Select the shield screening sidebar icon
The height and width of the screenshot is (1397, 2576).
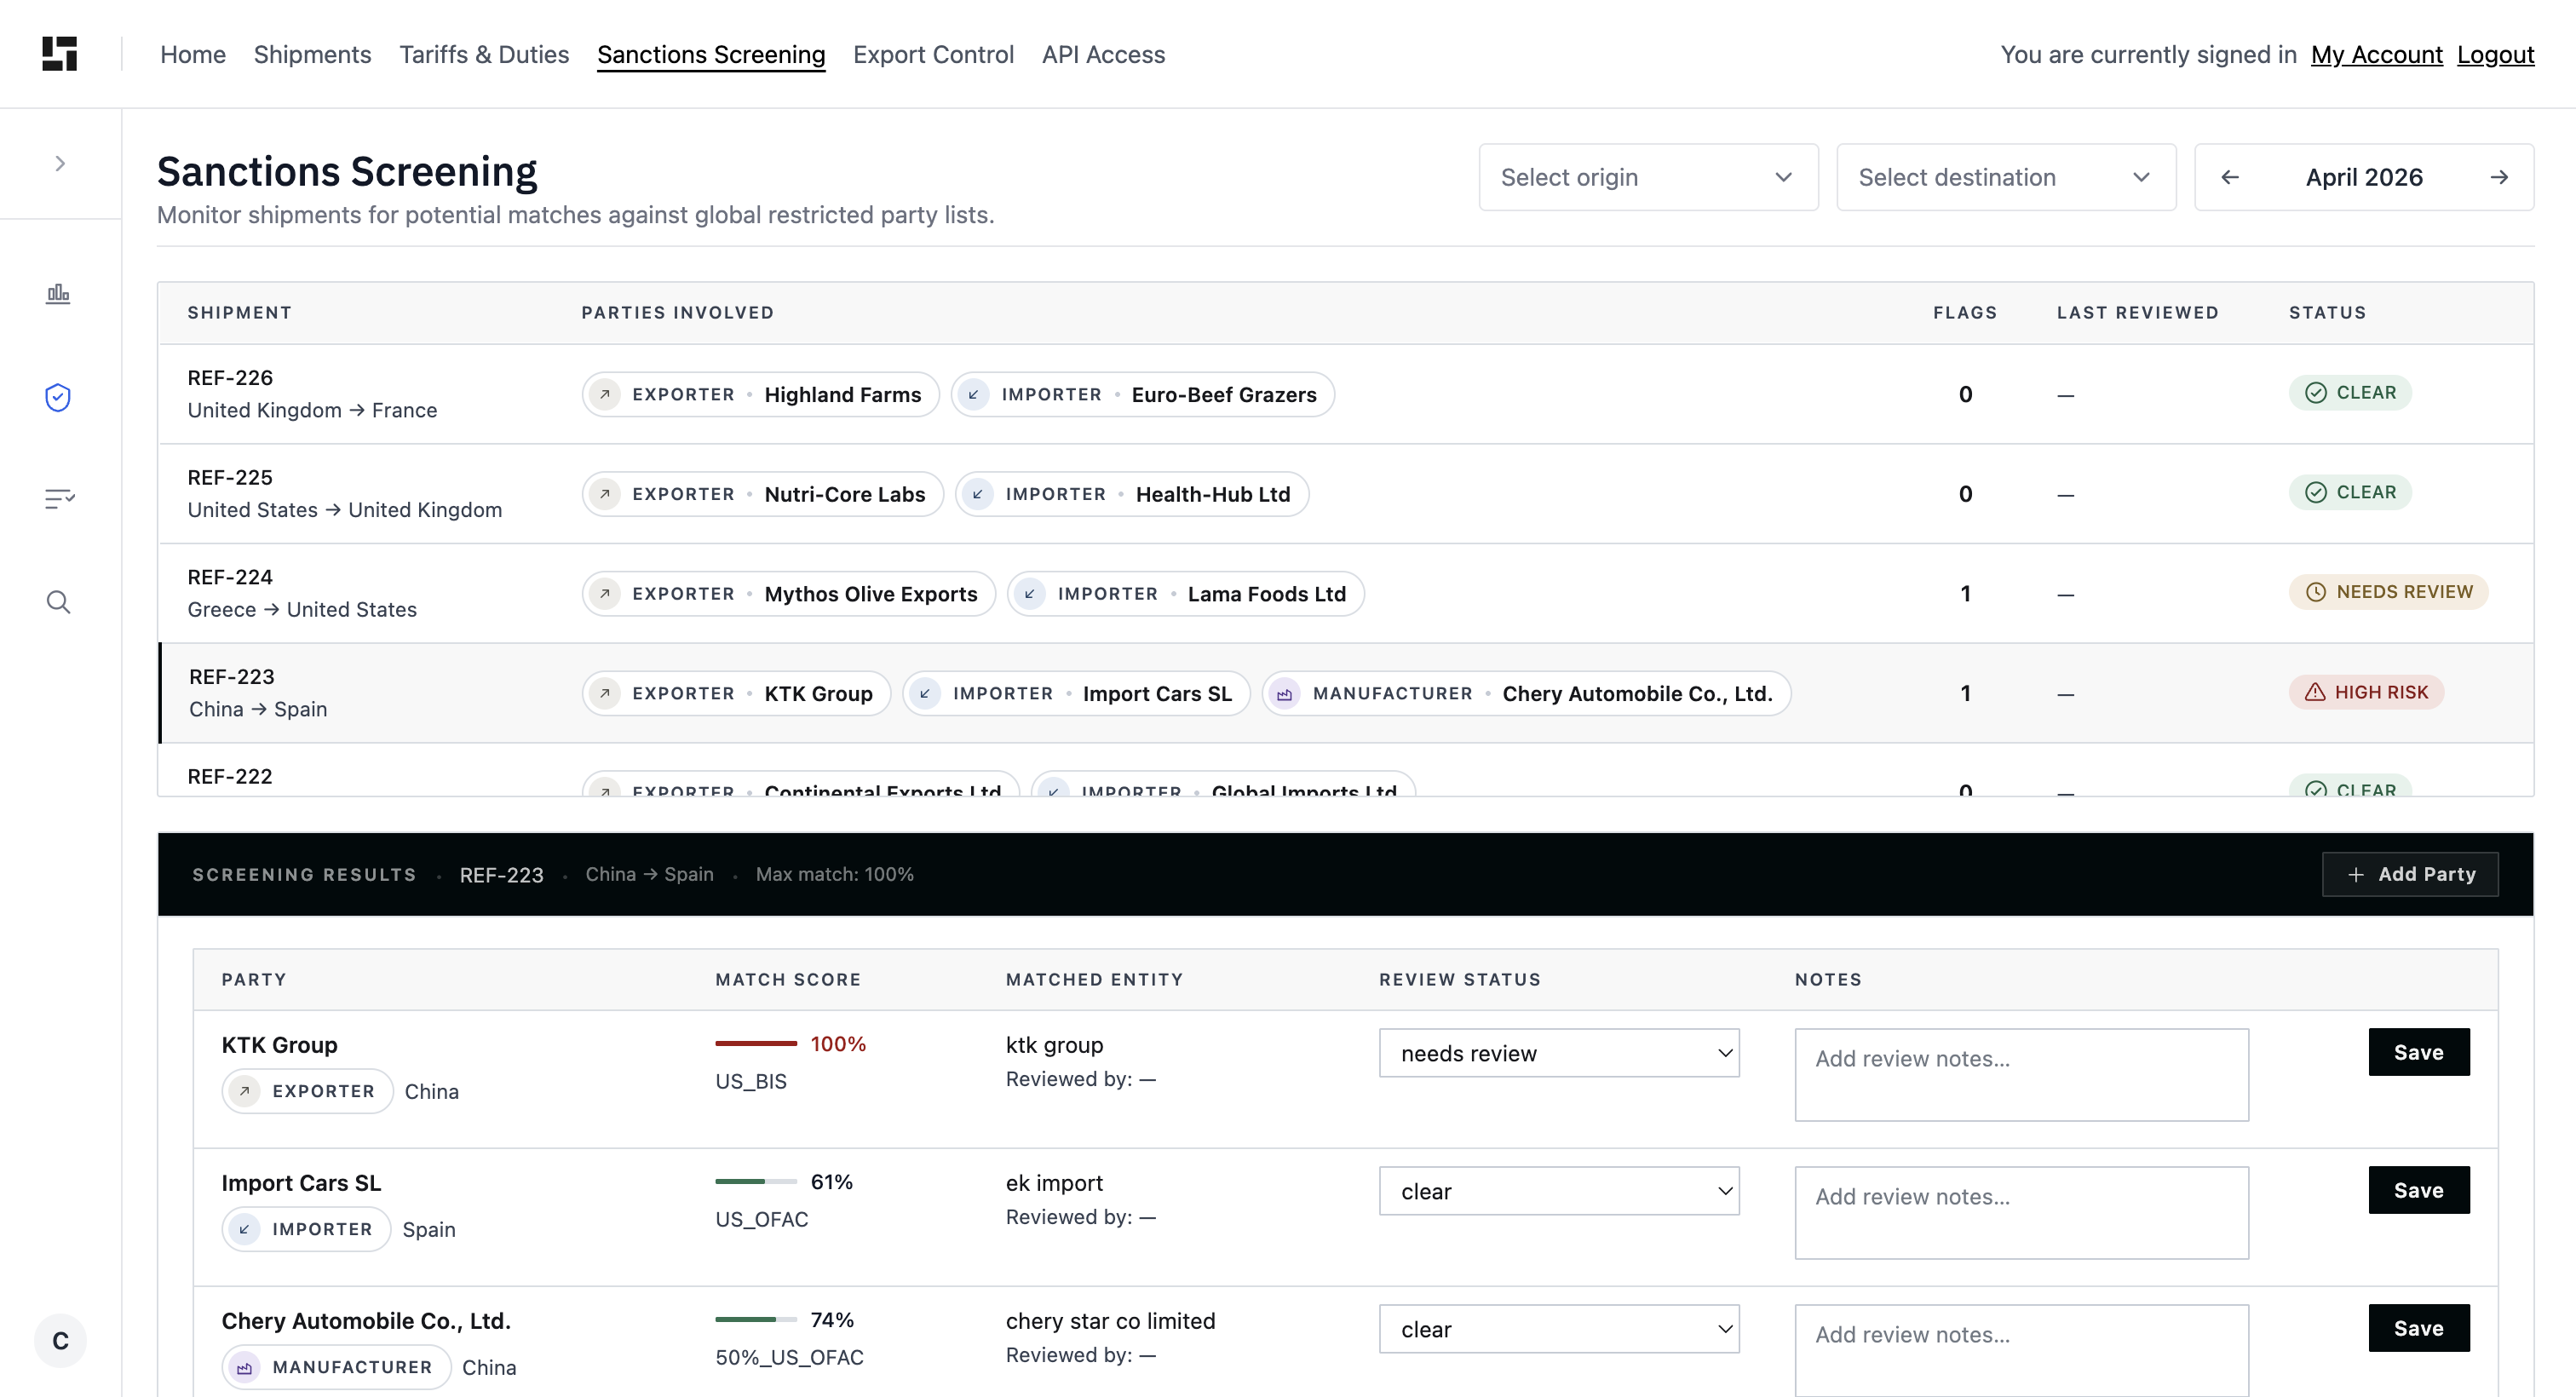click(x=58, y=397)
